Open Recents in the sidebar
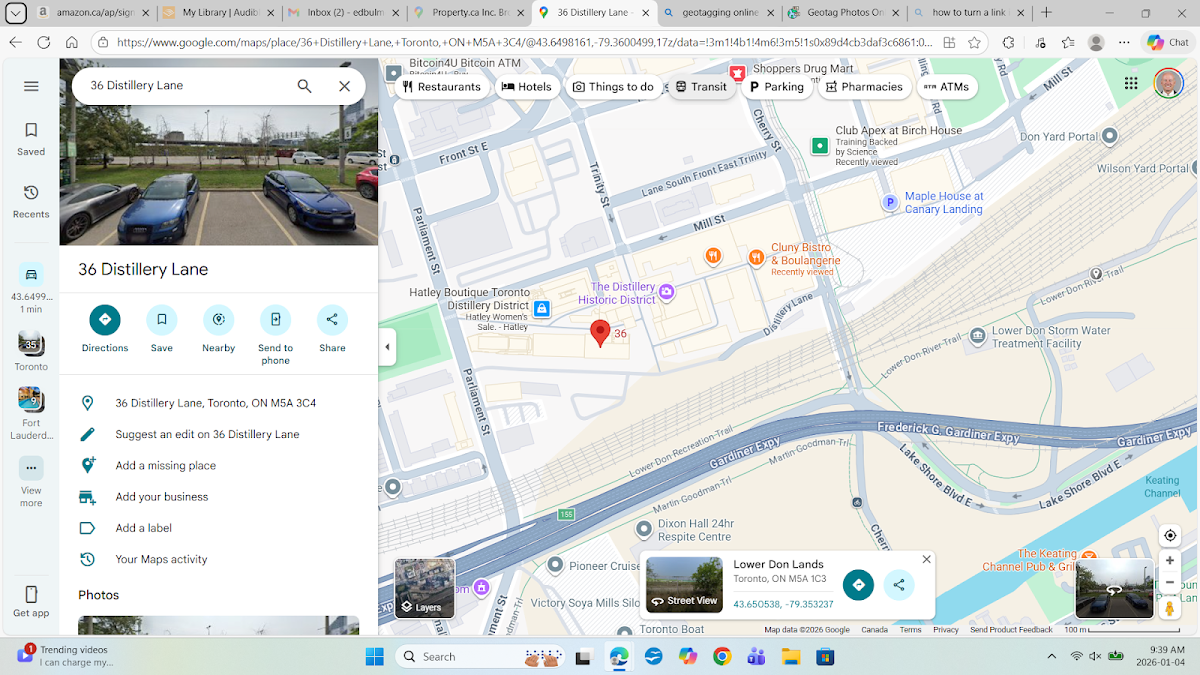Screen dimensions: 1200x675 coord(31,201)
